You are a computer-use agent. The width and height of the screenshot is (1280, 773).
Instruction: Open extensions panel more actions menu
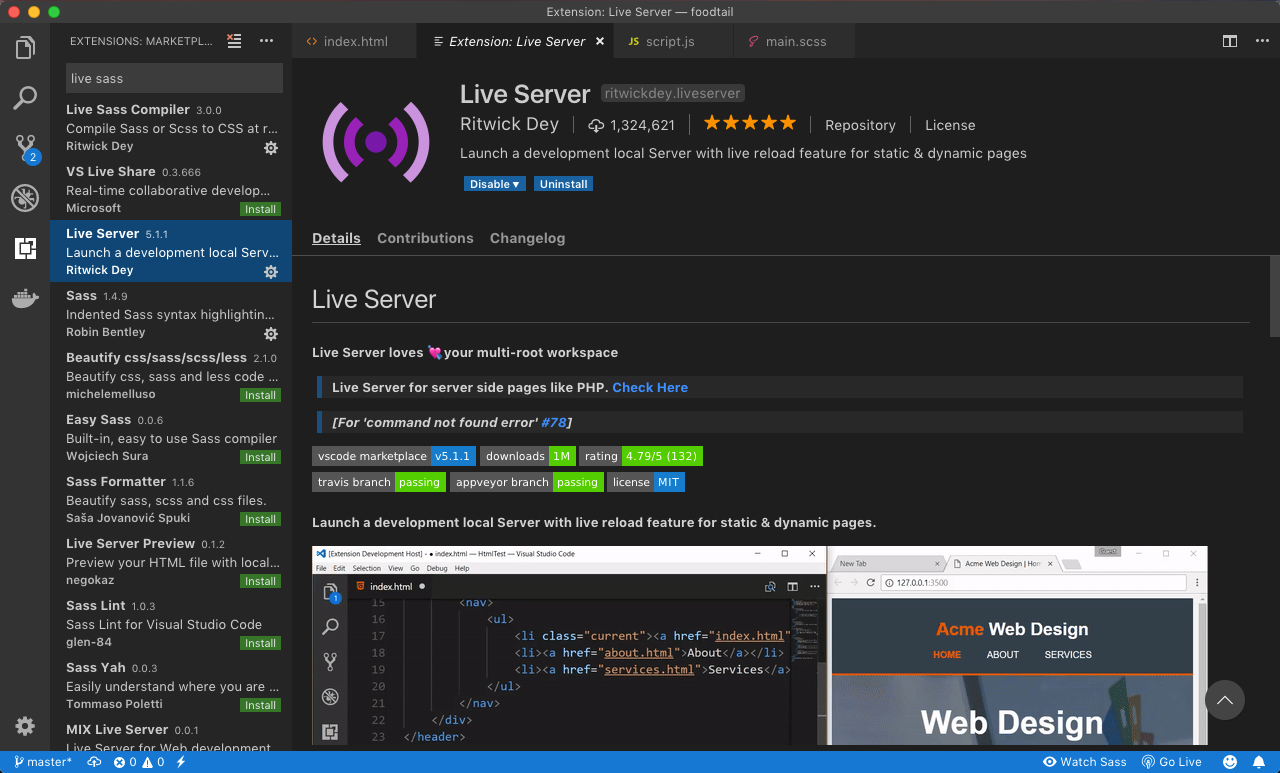(x=266, y=41)
